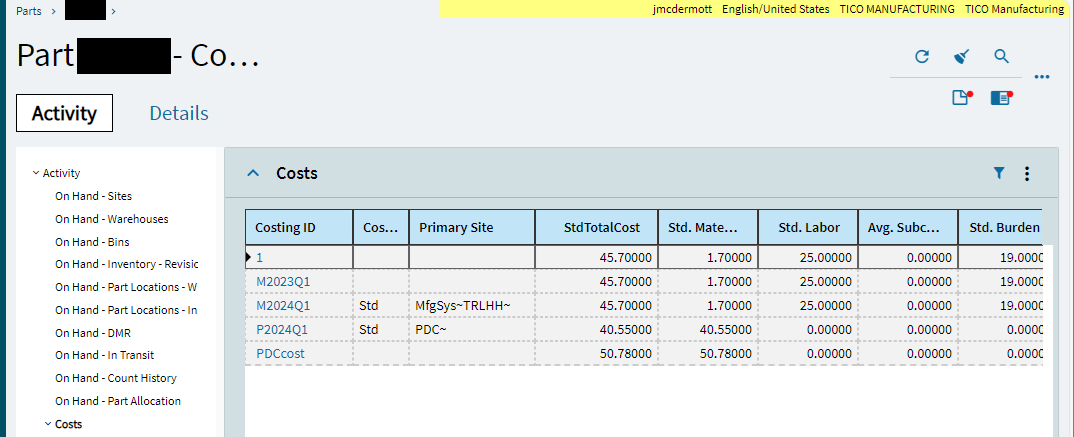The width and height of the screenshot is (1074, 437).
Task: Sort by Std. Burden column header
Action: point(999,227)
